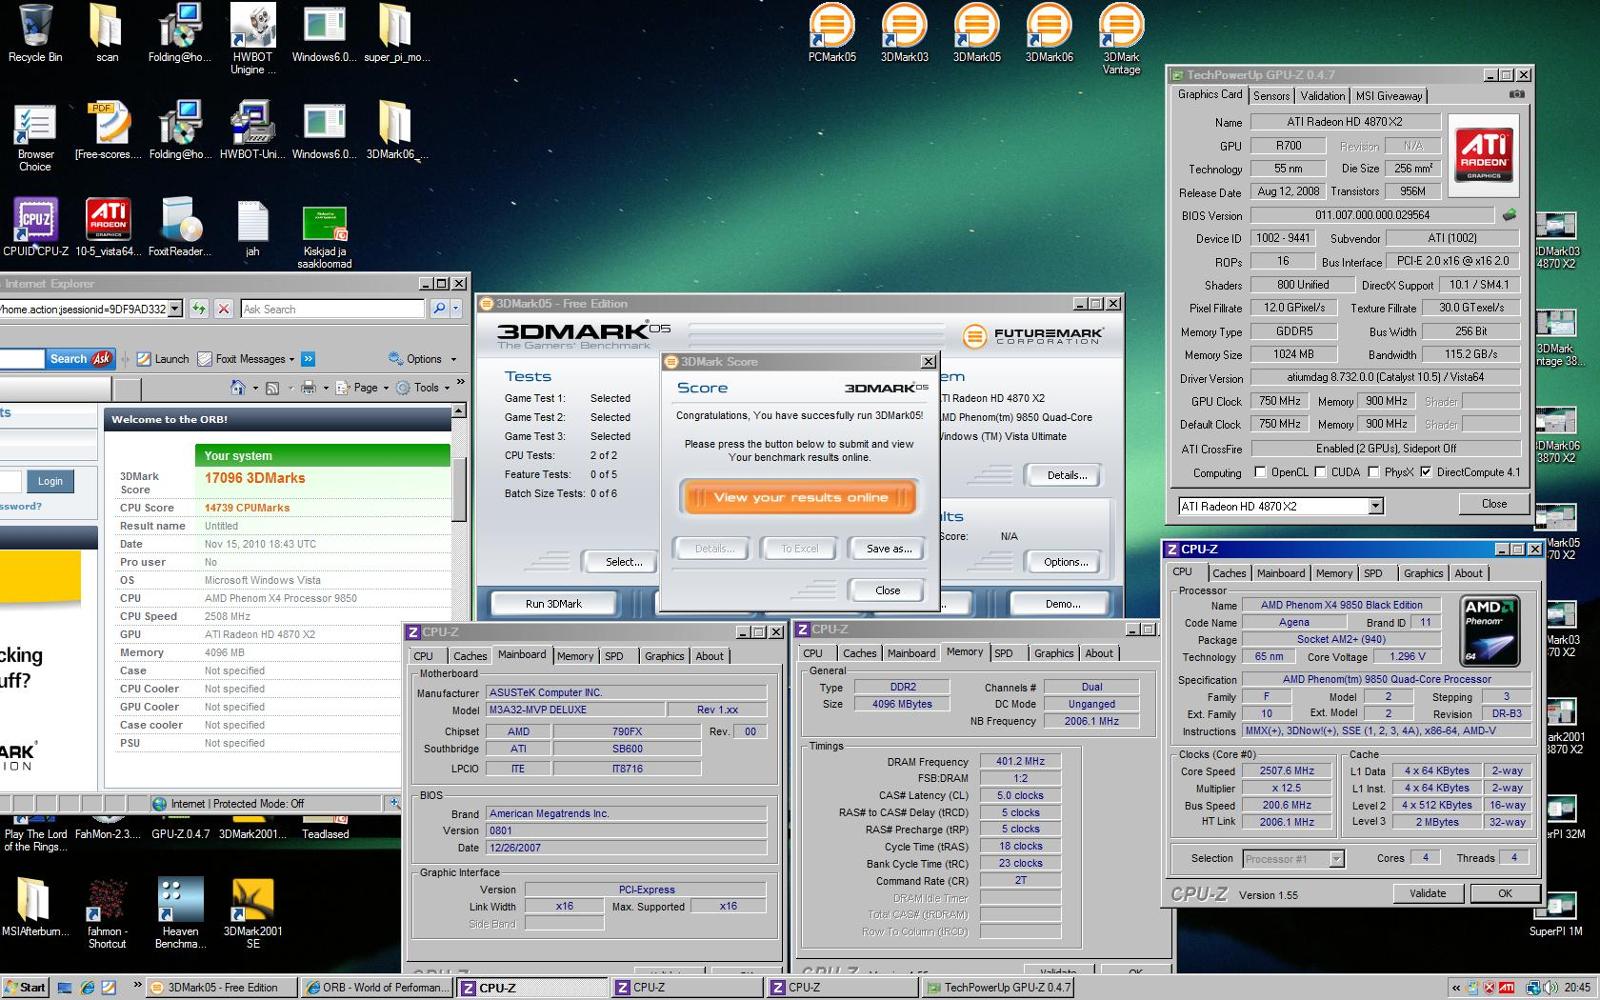1600x1000 pixels.
Task: Open the super_pi_mod folder icon
Action: [396, 32]
